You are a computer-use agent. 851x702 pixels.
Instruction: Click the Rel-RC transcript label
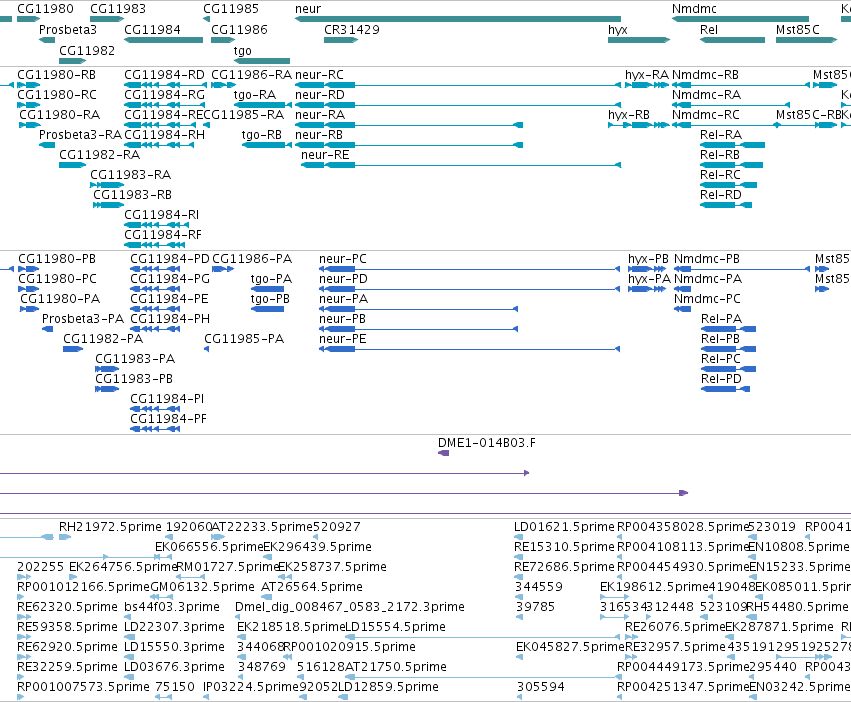720,175
